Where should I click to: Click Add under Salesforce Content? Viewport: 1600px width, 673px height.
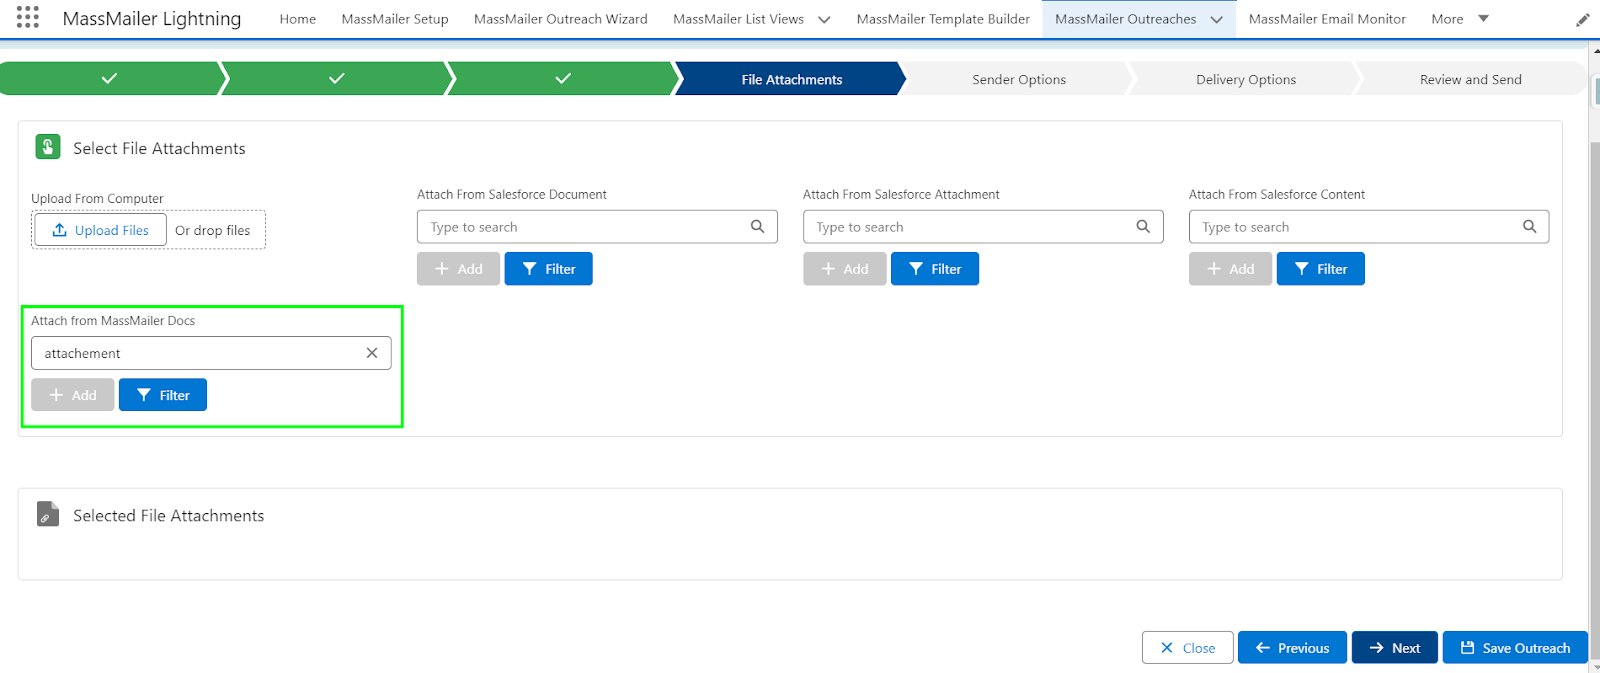pos(1230,269)
